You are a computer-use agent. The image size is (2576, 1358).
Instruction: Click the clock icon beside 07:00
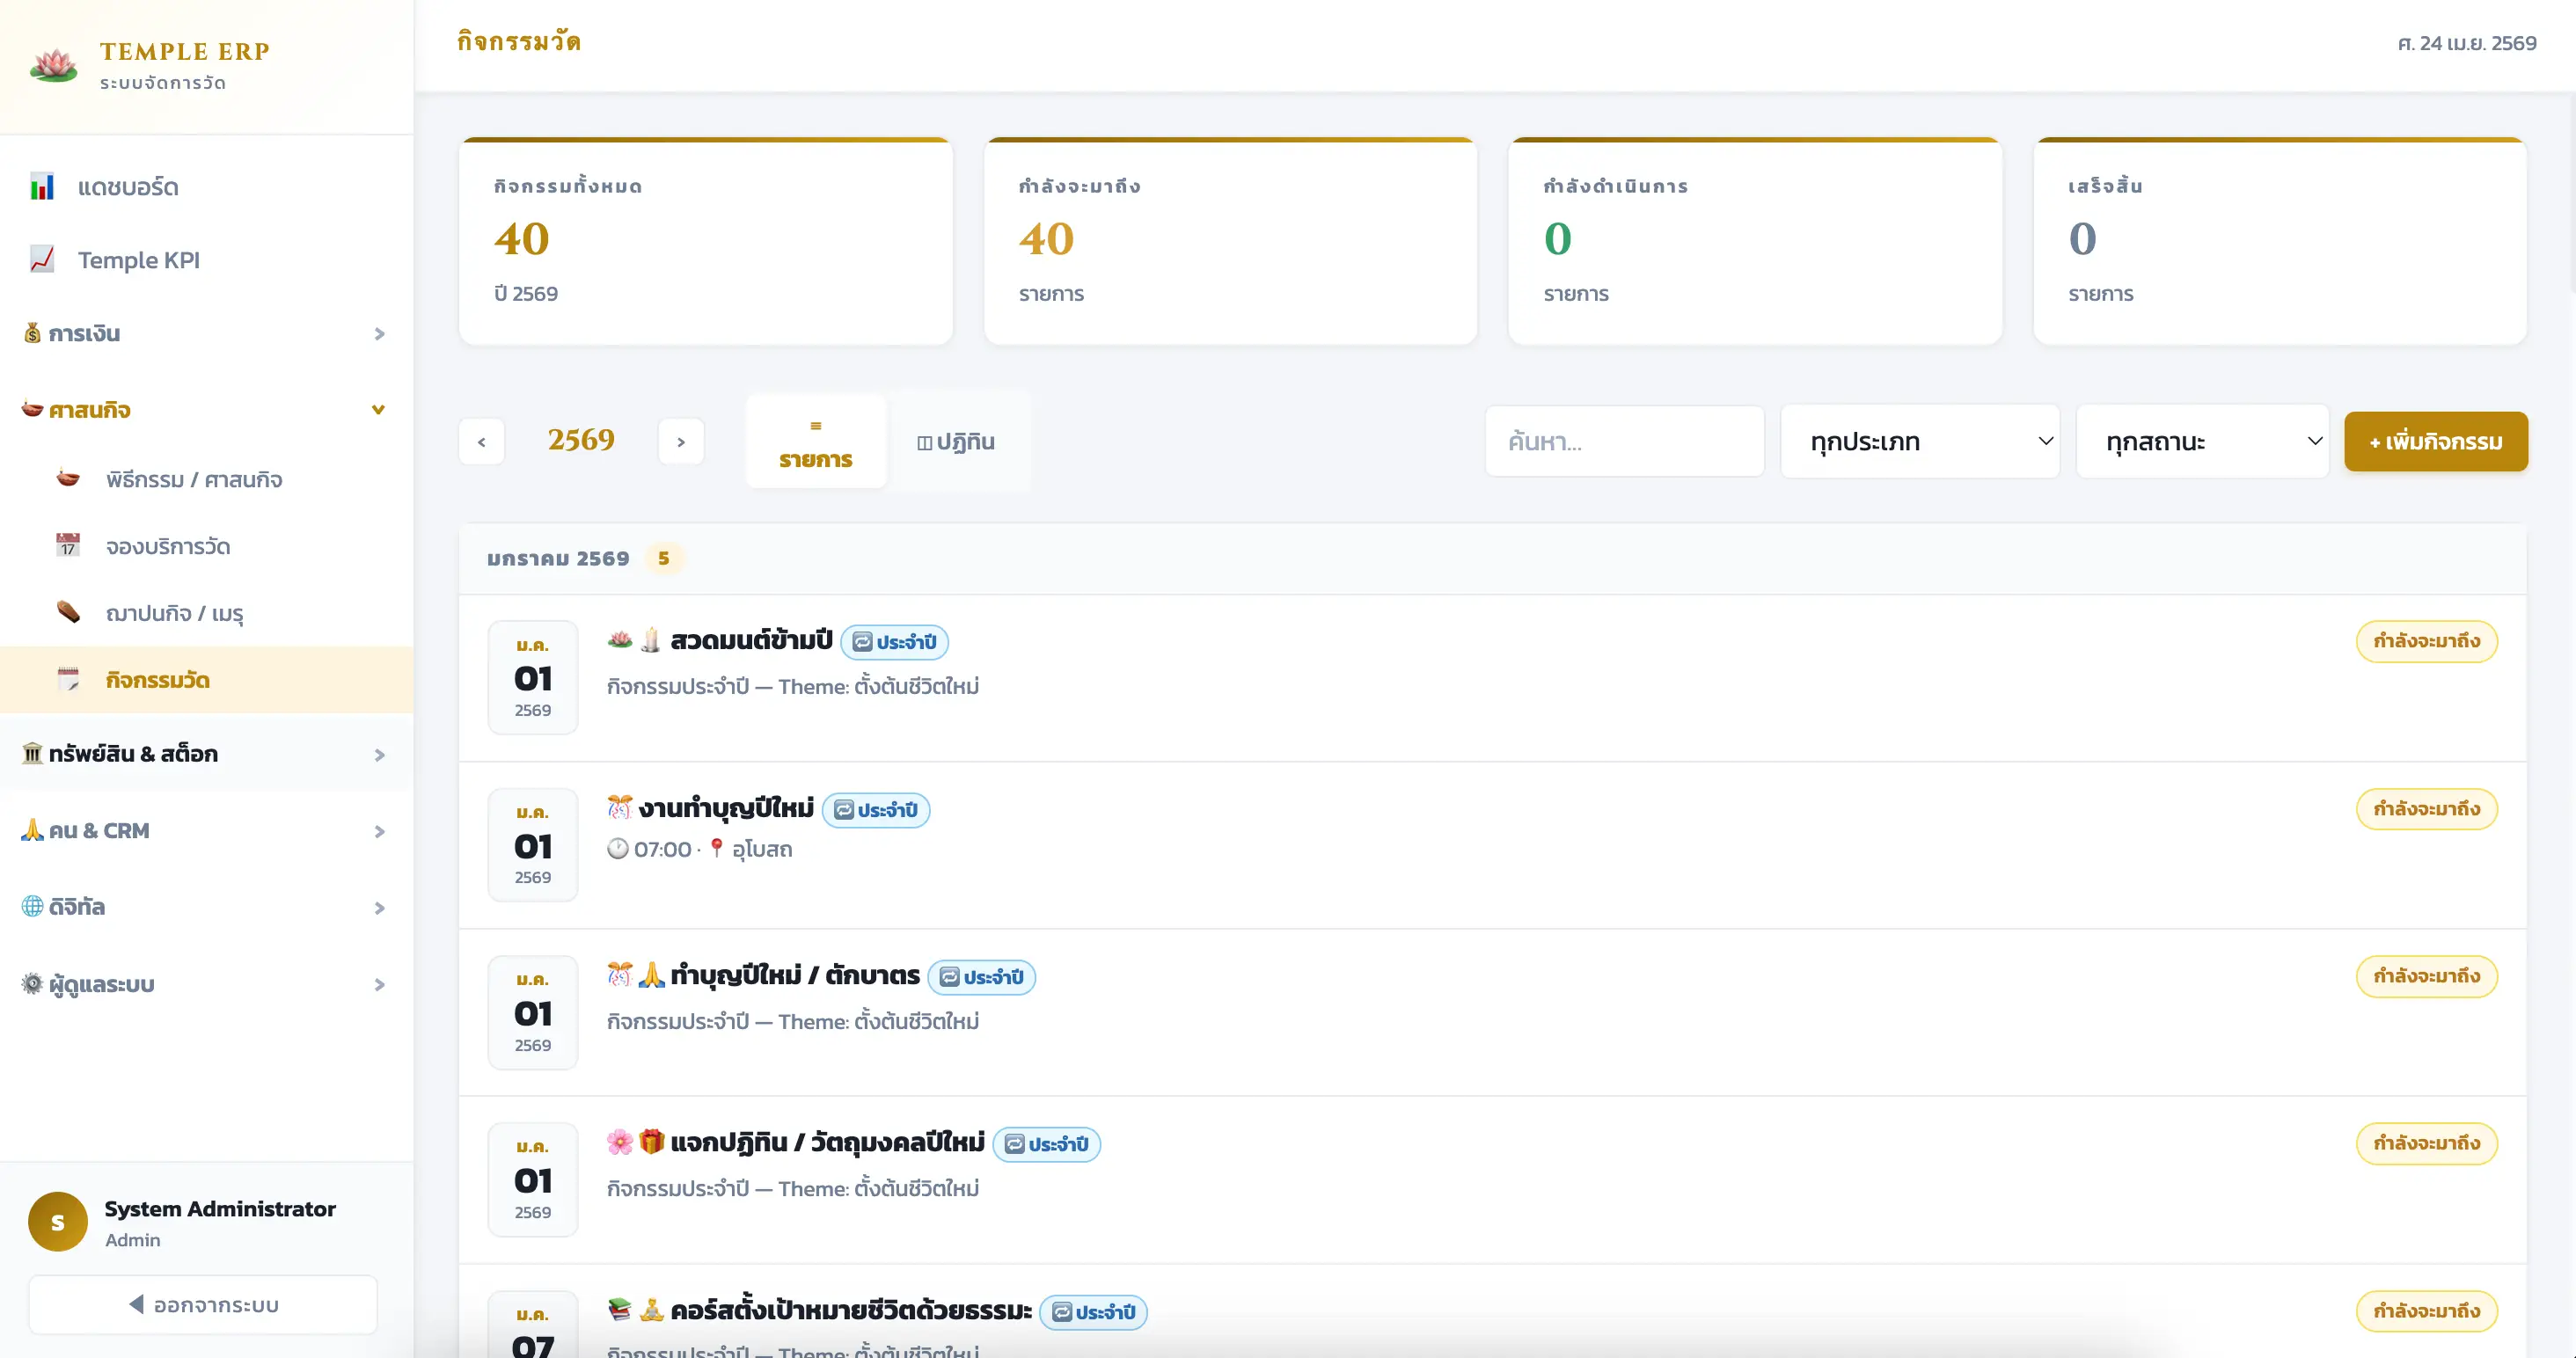618,849
